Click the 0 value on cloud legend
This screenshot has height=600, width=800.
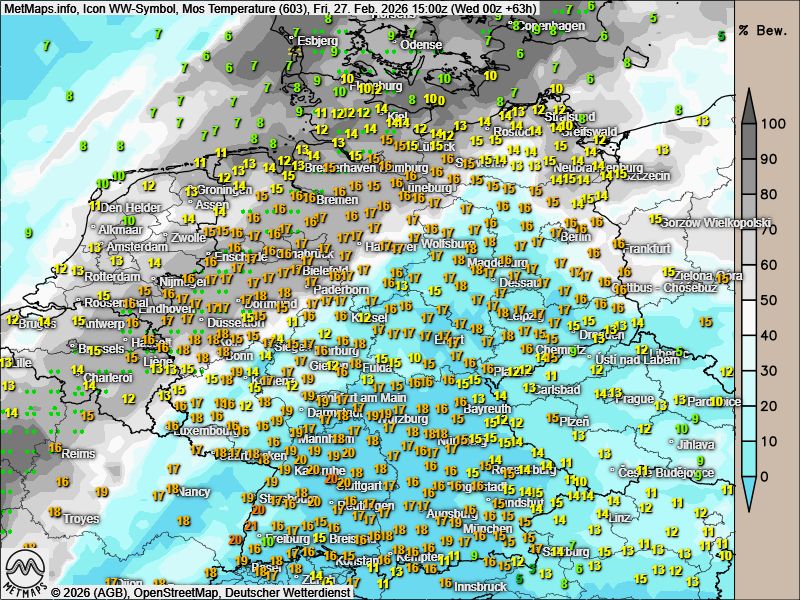click(765, 477)
